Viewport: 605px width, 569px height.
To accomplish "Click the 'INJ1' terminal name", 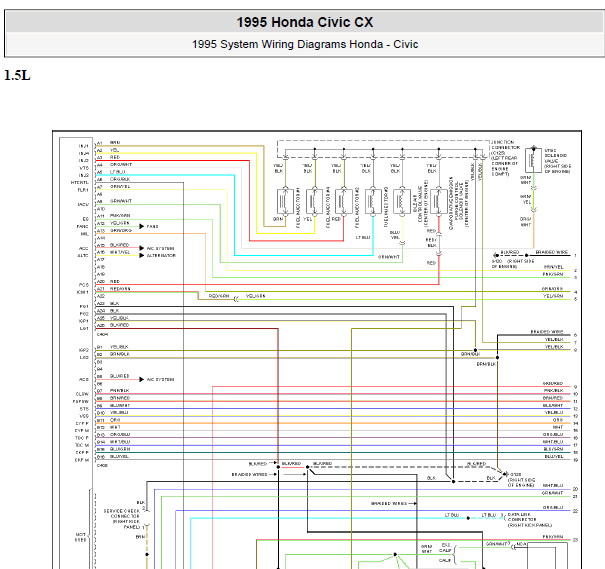I will point(83,146).
